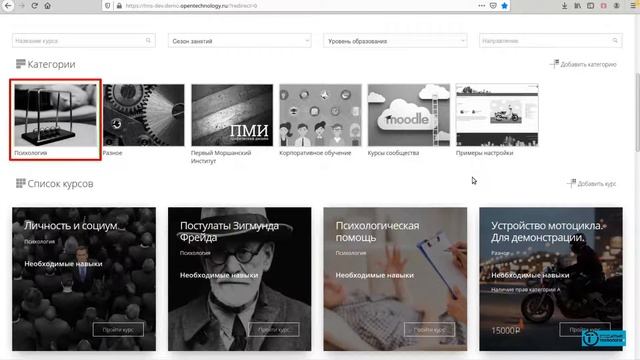This screenshot has height=360, width=640.
Task: Click the padlock site security icon
Action: 119,6
